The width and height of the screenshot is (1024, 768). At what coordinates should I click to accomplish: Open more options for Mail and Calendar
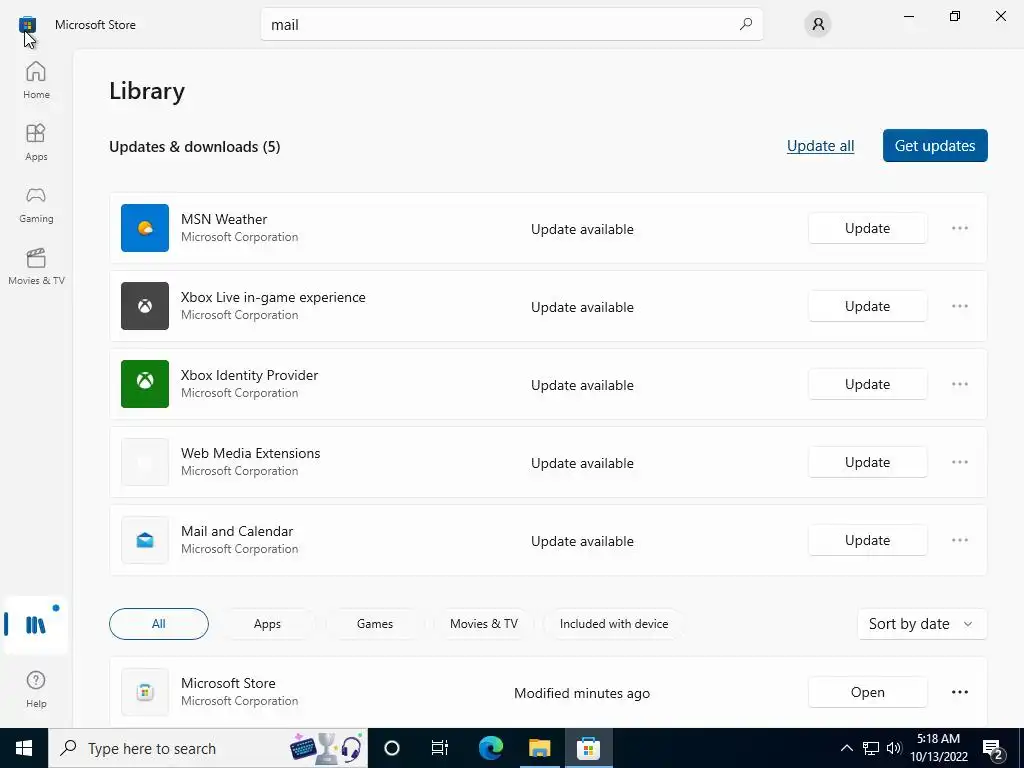pyautogui.click(x=960, y=540)
